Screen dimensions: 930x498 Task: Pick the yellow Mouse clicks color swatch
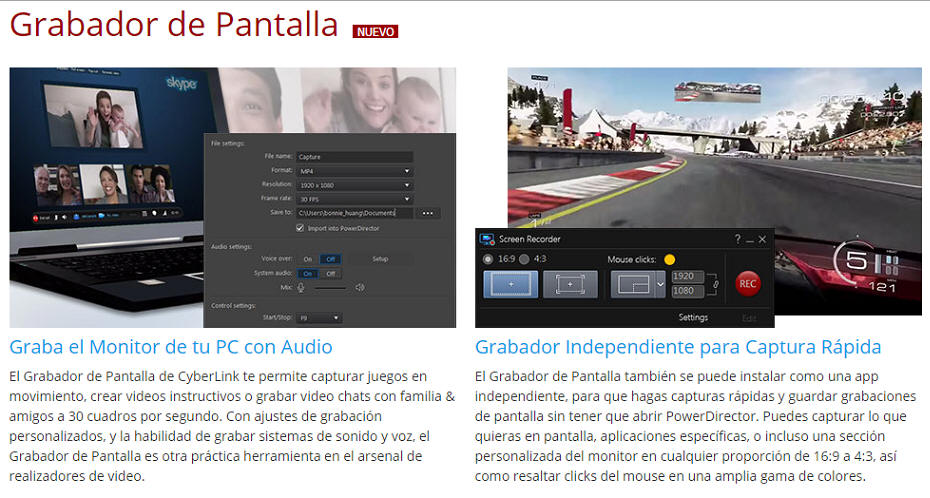point(669,259)
